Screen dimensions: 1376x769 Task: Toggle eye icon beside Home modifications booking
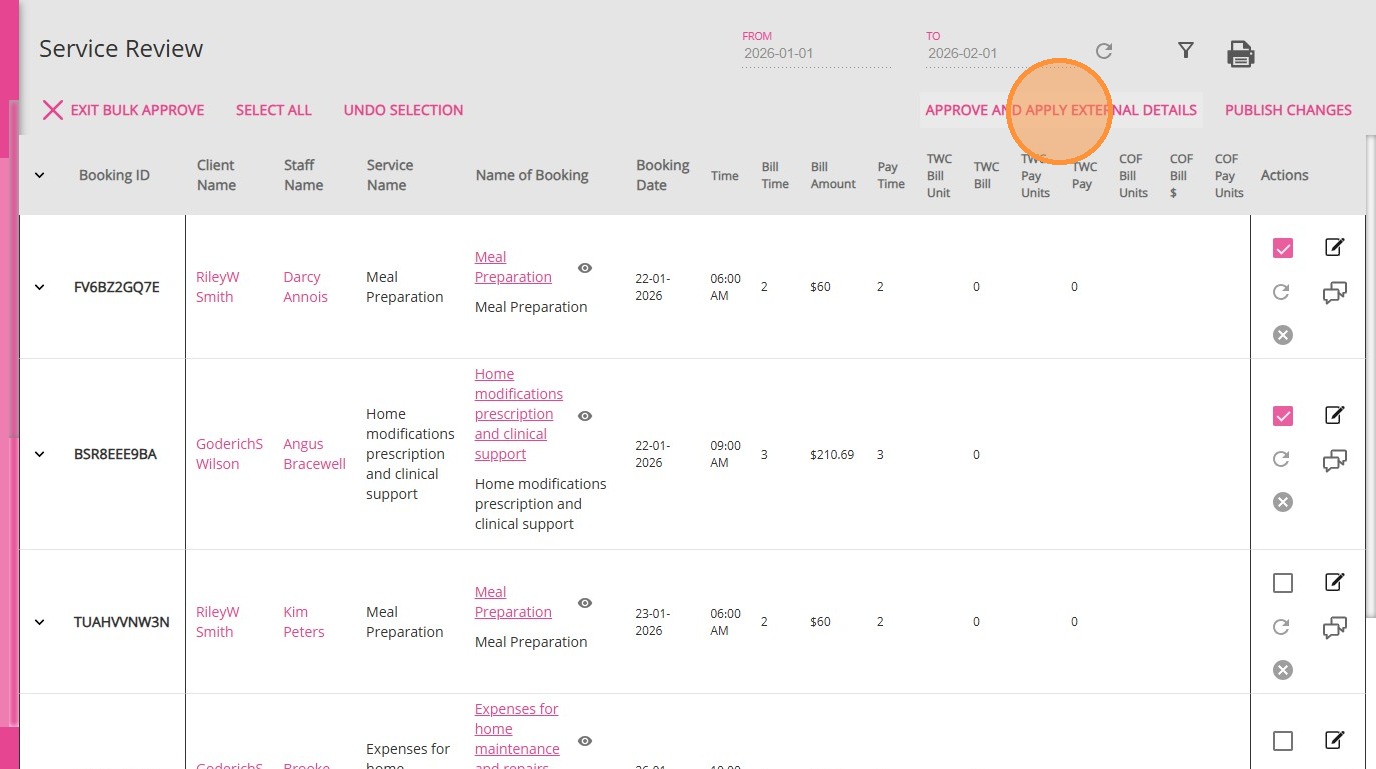[585, 415]
